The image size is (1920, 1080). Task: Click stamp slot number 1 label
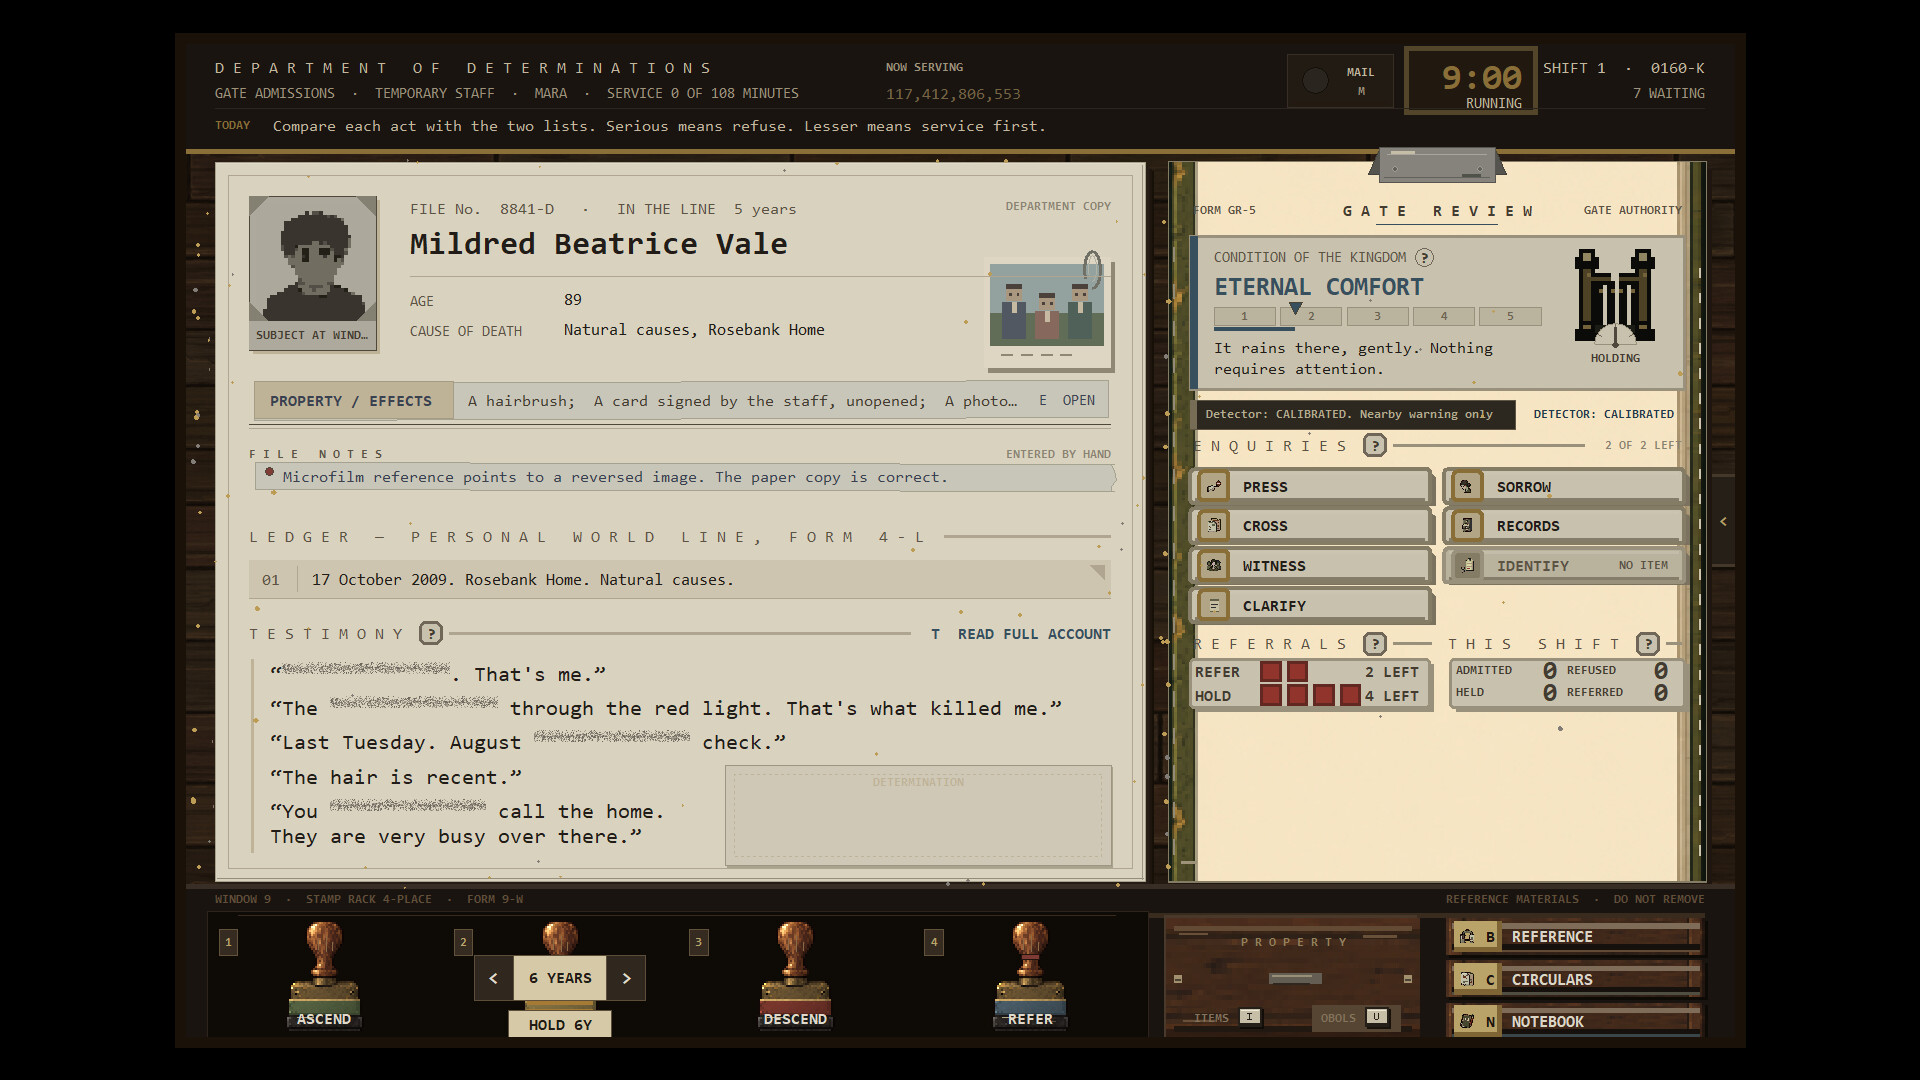pos(228,941)
